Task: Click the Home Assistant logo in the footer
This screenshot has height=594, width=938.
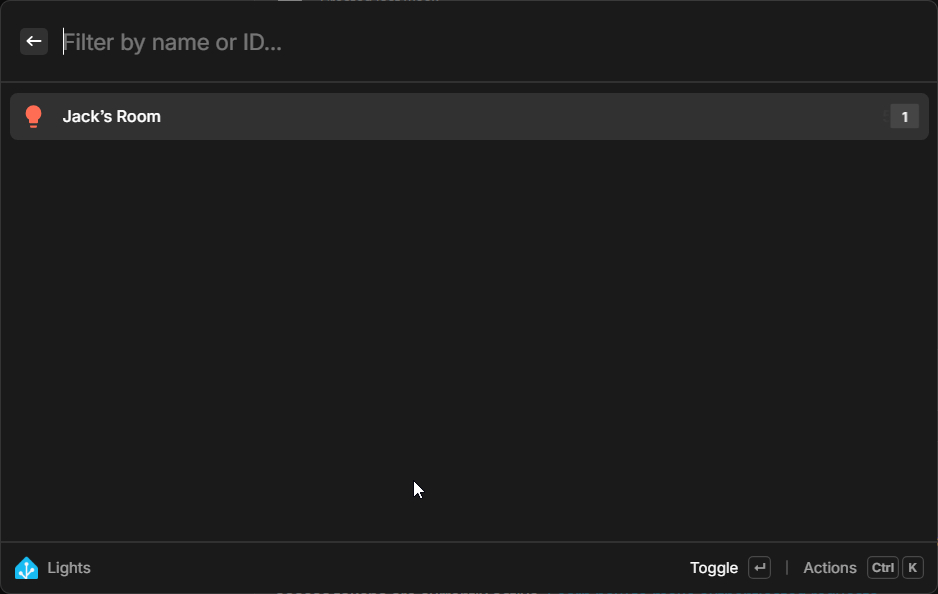Action: coord(27,568)
